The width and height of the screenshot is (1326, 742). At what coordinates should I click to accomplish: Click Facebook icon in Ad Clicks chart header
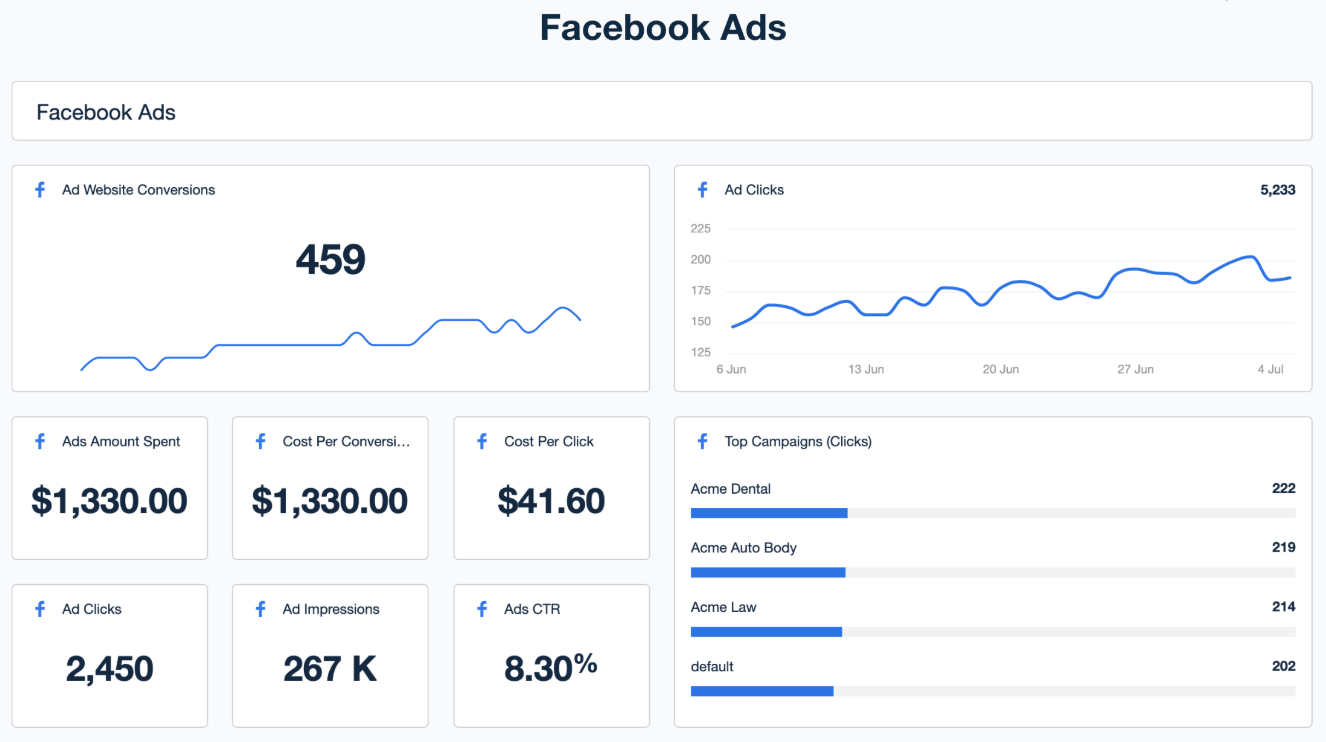click(703, 190)
